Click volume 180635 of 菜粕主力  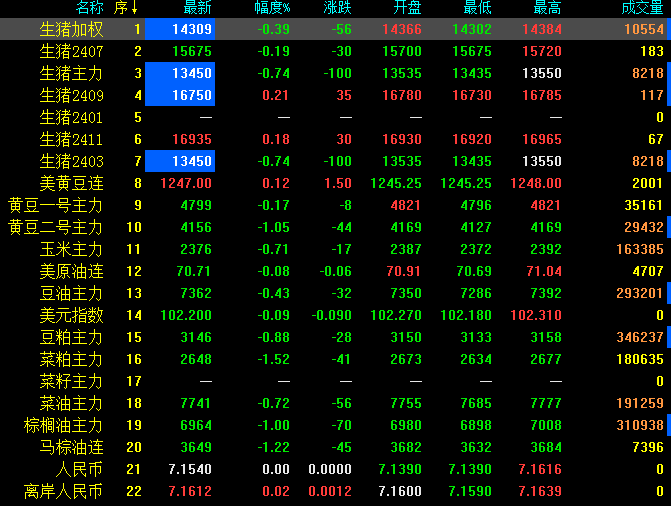(640, 360)
